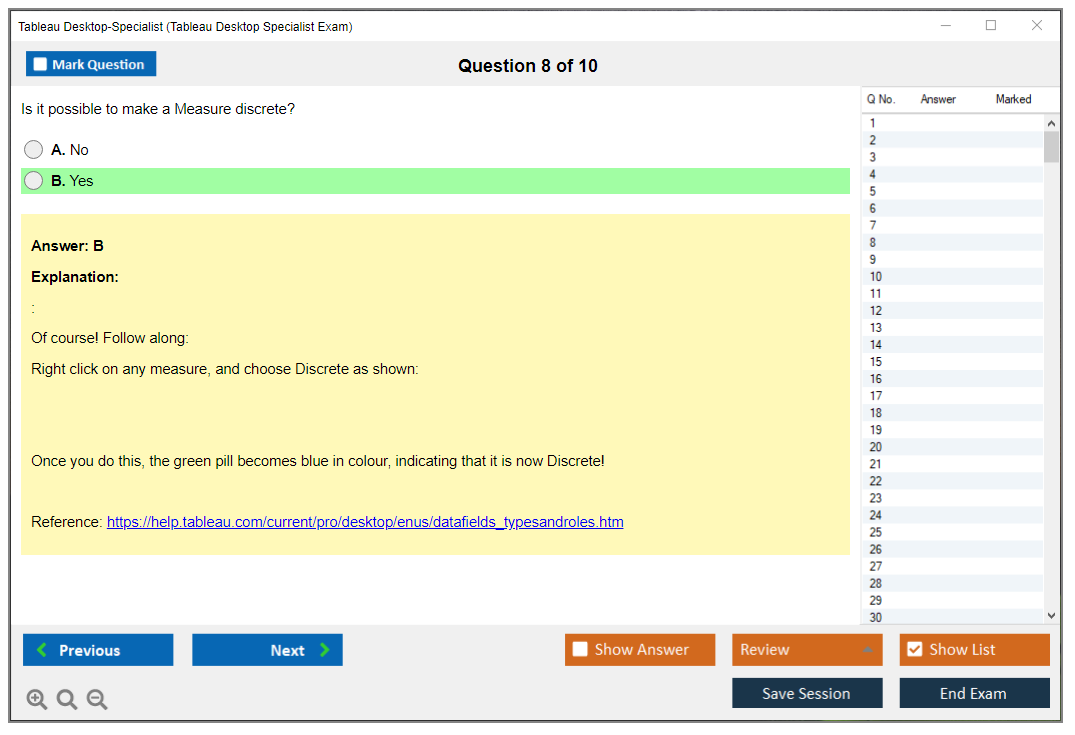Open the help.tableau.com reference link
The height and width of the screenshot is (735, 1075).
[365, 522]
